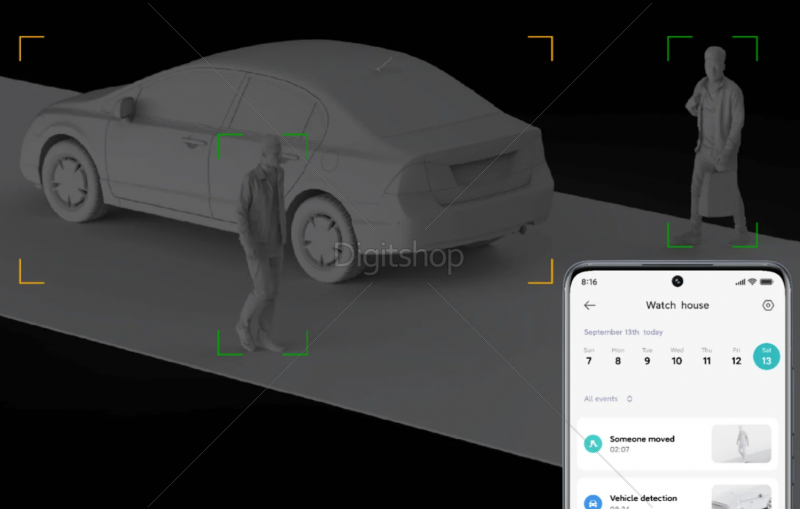Tap the cellular signal bars icon
The image size is (800, 509).
coord(739,282)
